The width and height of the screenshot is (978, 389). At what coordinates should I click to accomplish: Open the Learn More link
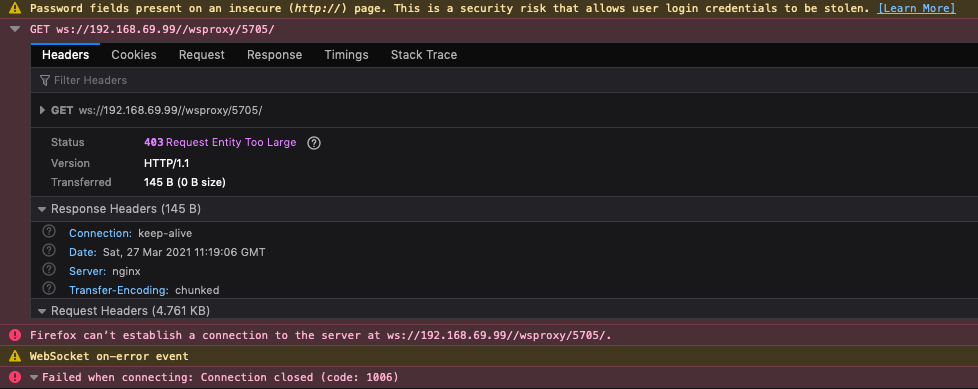[x=916, y=9]
